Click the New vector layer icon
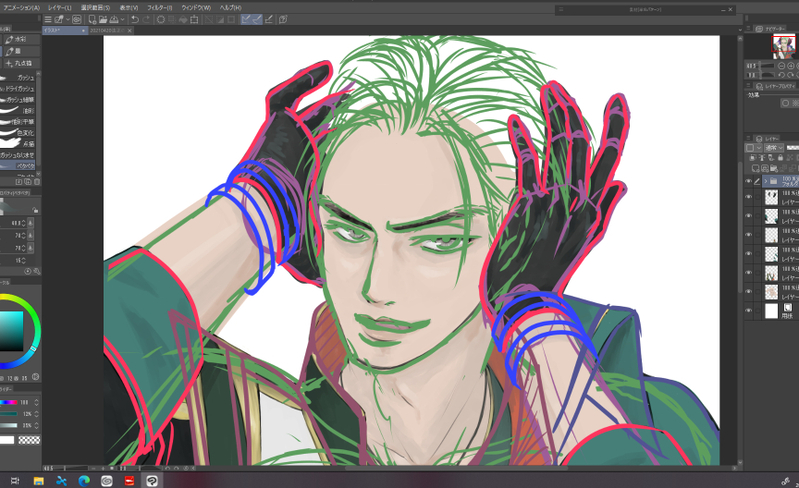Image resolution: width=799 pixels, height=488 pixels. 765,168
